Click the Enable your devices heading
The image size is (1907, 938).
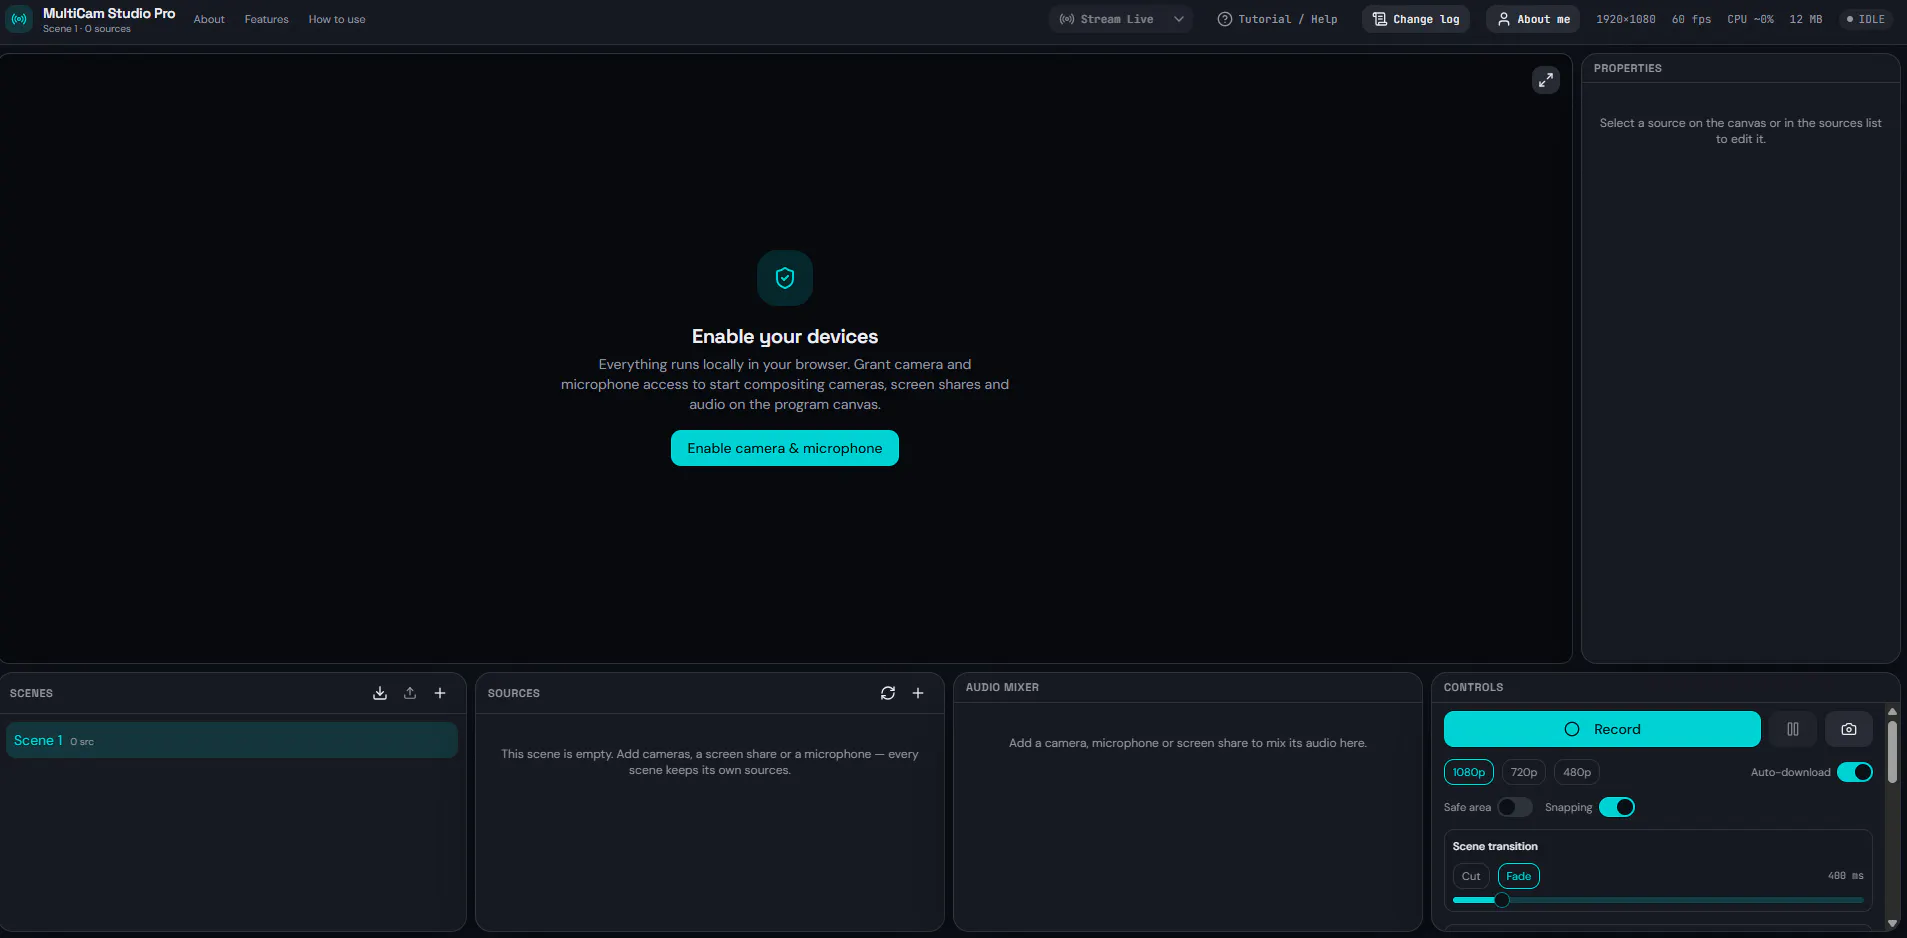tap(785, 336)
